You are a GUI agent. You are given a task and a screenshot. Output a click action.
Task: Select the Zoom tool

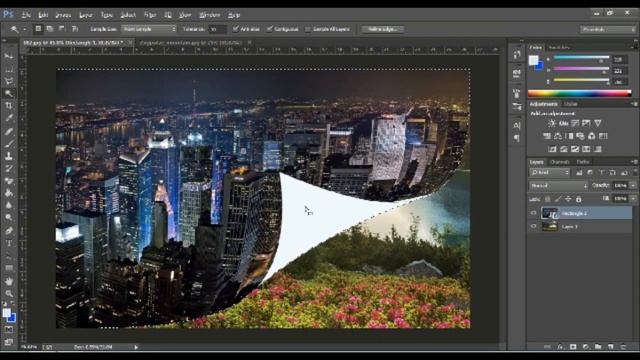(9, 293)
